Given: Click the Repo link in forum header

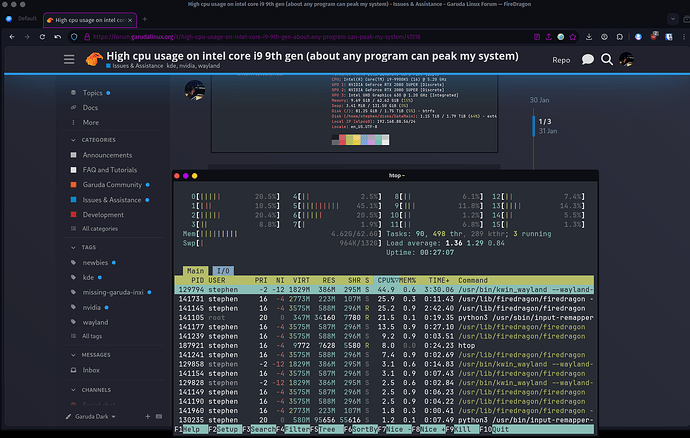Looking at the screenshot, I should click(x=561, y=60).
